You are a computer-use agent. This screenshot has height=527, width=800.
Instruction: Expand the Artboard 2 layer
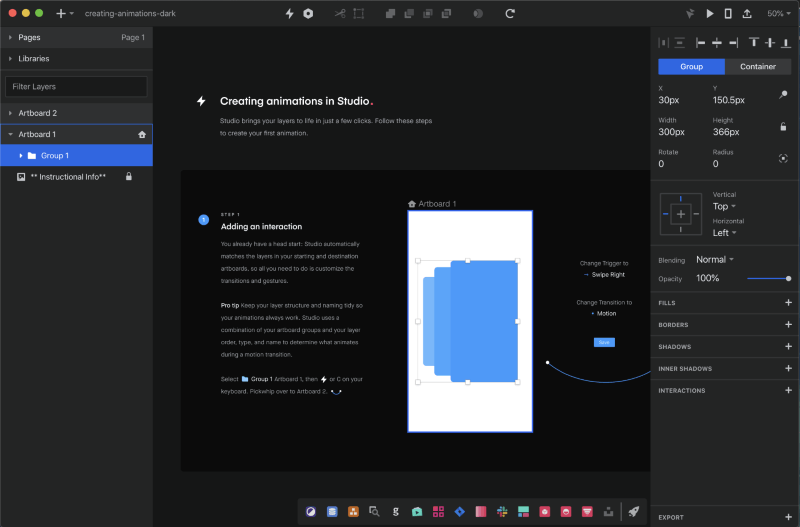tap(10, 113)
